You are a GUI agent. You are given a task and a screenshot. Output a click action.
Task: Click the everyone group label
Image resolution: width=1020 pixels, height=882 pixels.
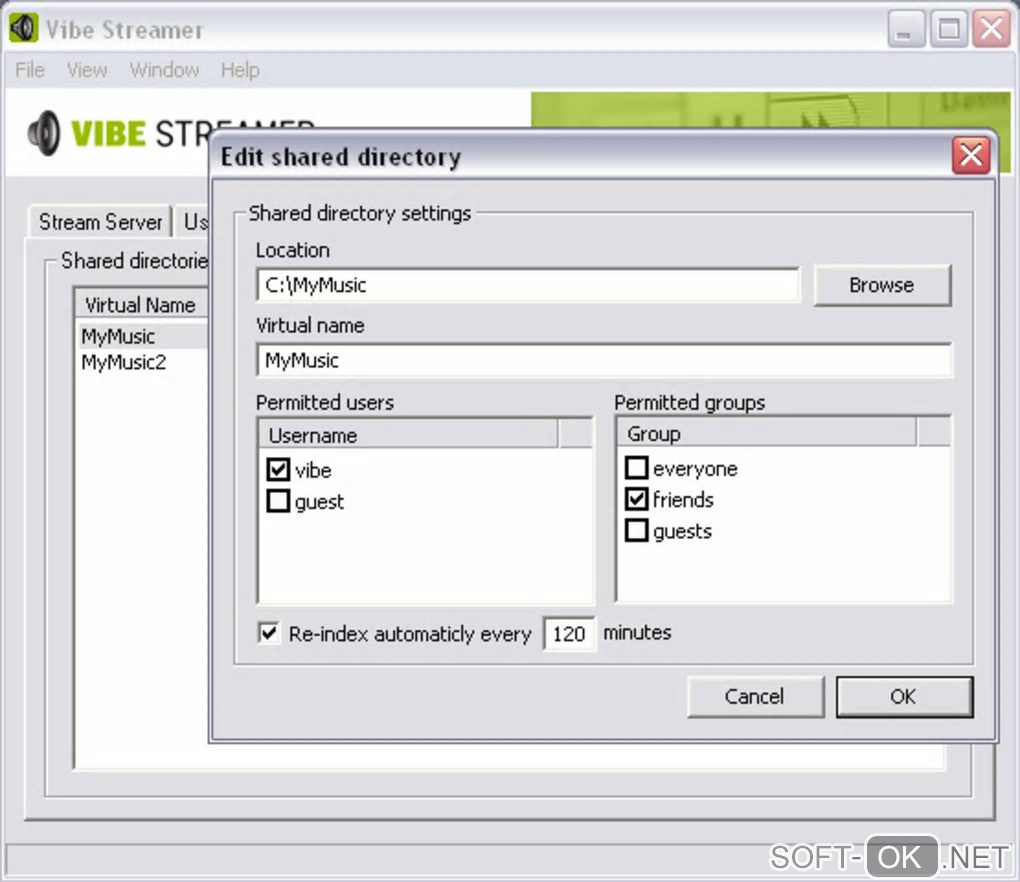(695, 468)
